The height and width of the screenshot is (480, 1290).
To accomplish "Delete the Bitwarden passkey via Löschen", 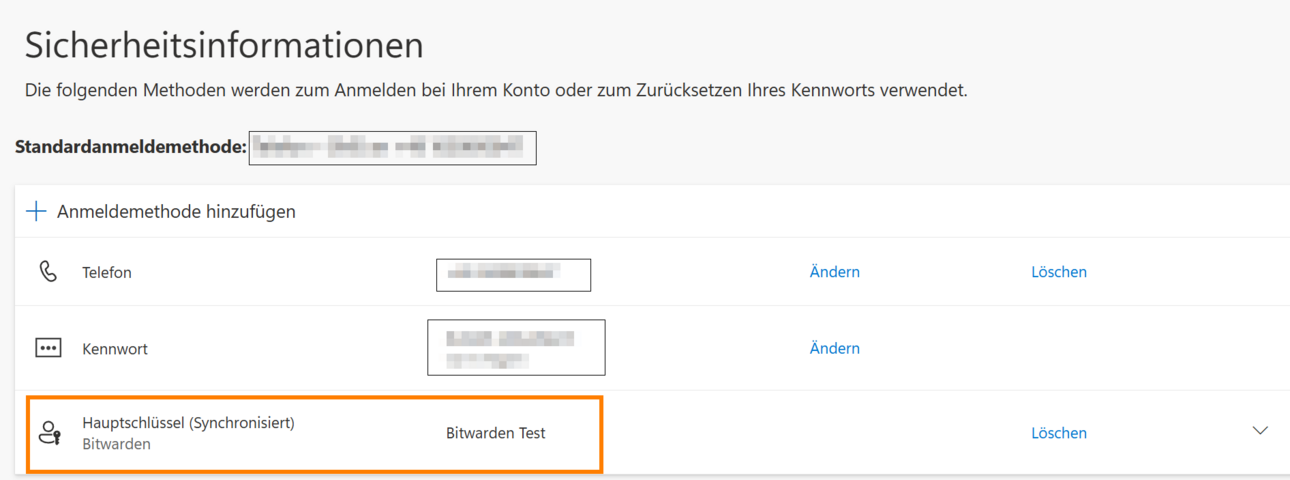I will 1059,433.
